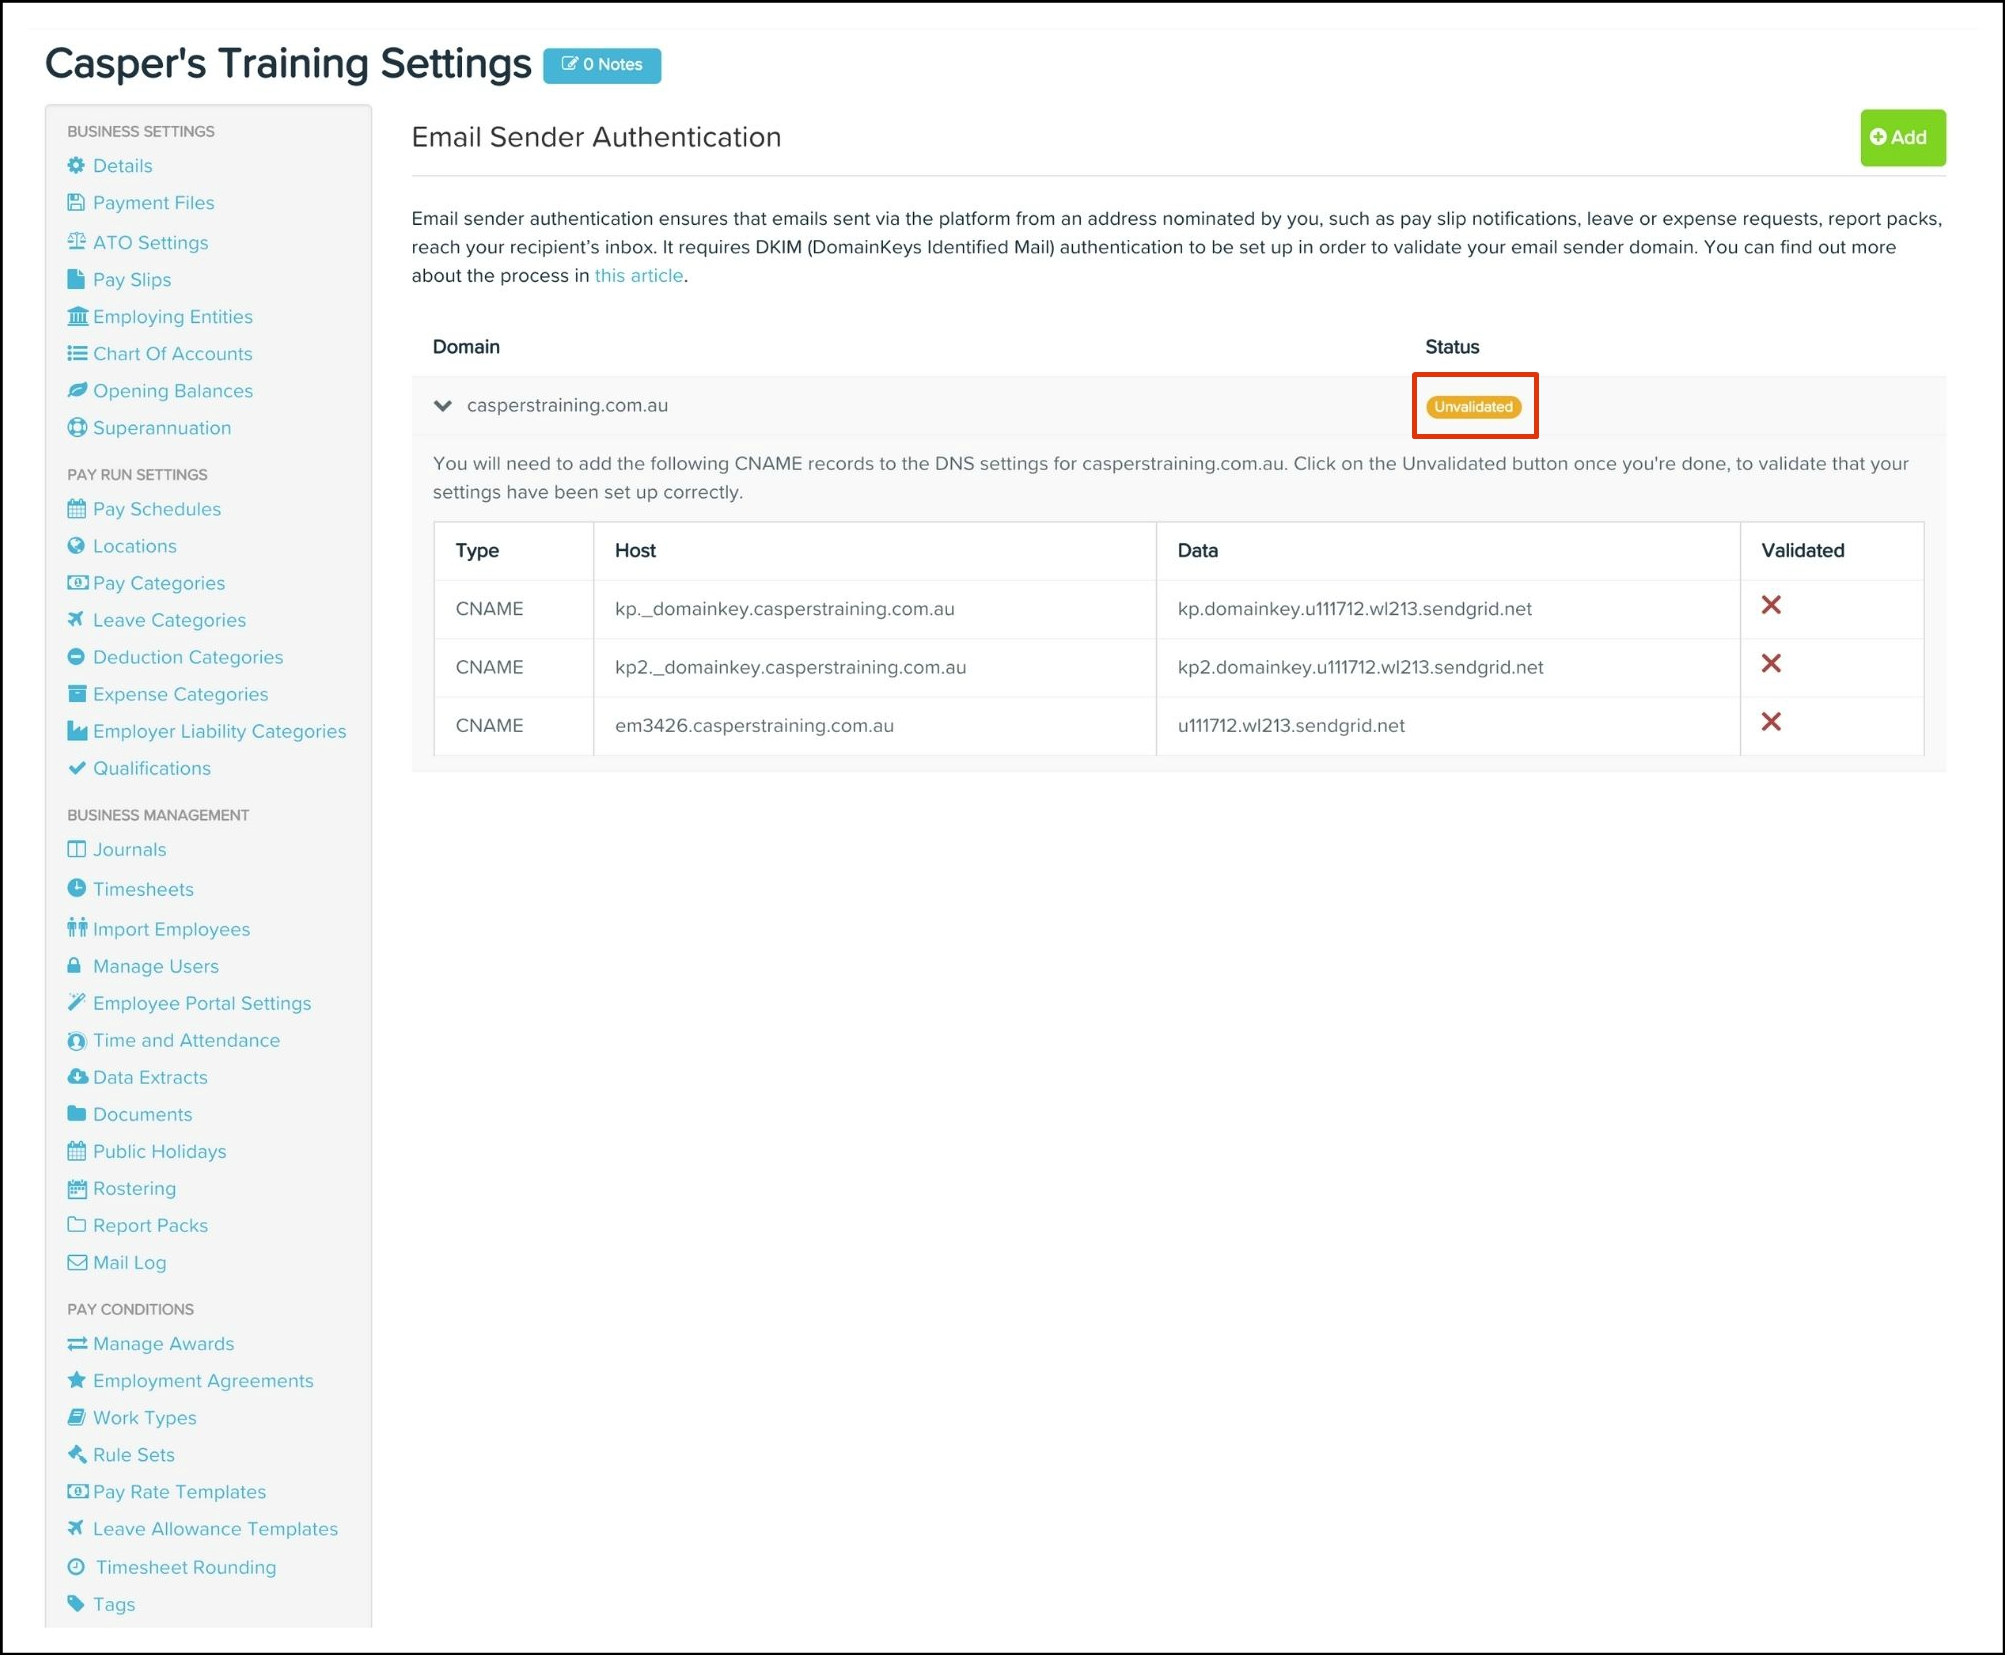Collapse the casperstraining.com.au domain row

[x=443, y=406]
